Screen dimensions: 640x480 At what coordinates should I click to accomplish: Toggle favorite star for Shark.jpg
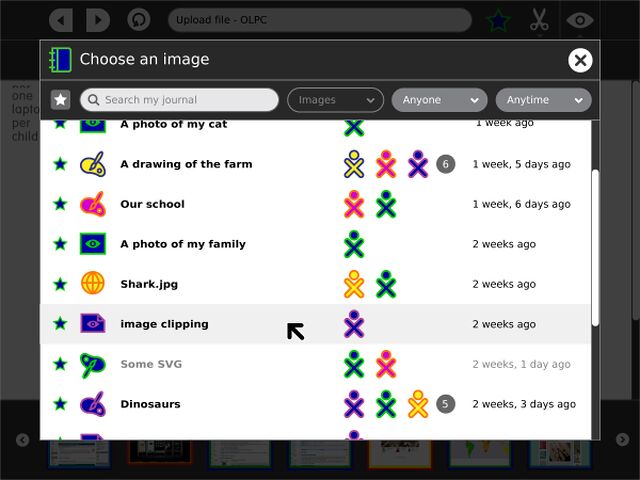(x=60, y=284)
